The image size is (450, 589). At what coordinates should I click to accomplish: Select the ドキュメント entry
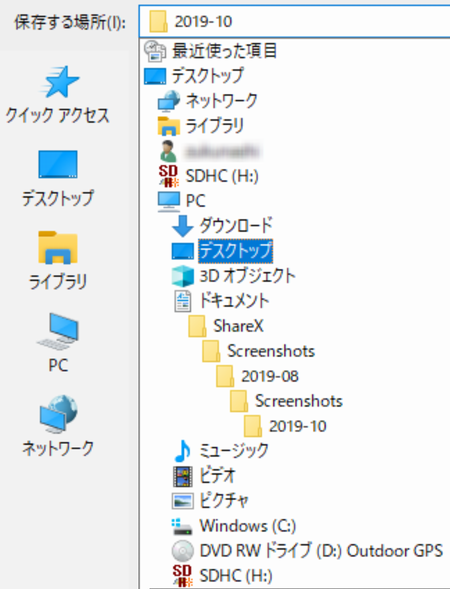click(221, 301)
